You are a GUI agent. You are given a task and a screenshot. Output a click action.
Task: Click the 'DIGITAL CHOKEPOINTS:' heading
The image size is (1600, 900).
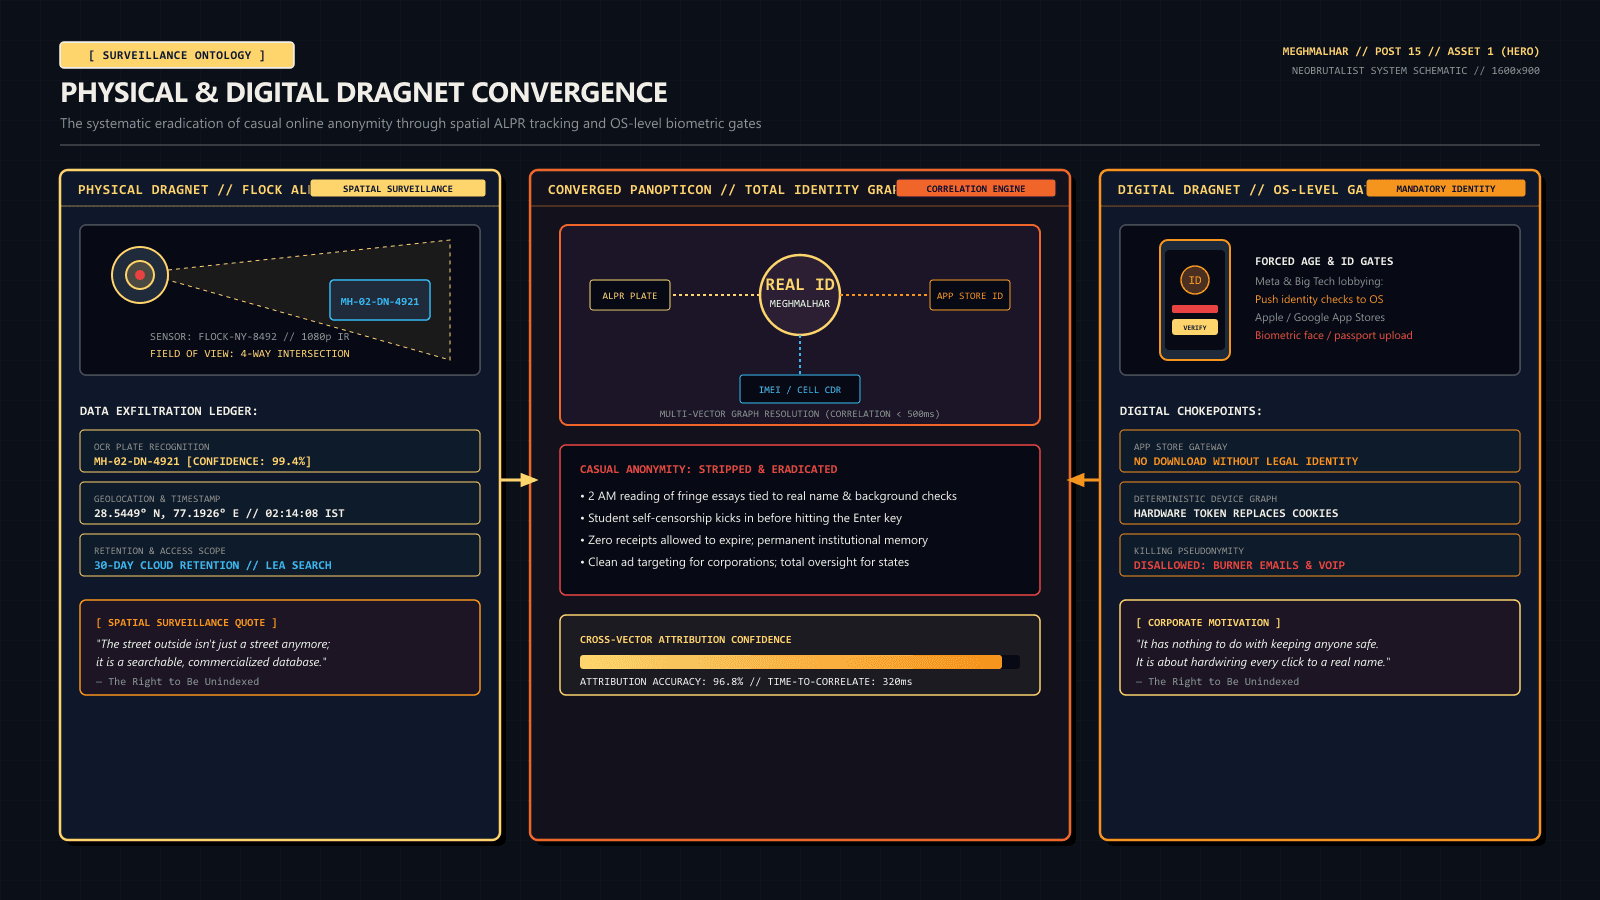(x=1191, y=411)
